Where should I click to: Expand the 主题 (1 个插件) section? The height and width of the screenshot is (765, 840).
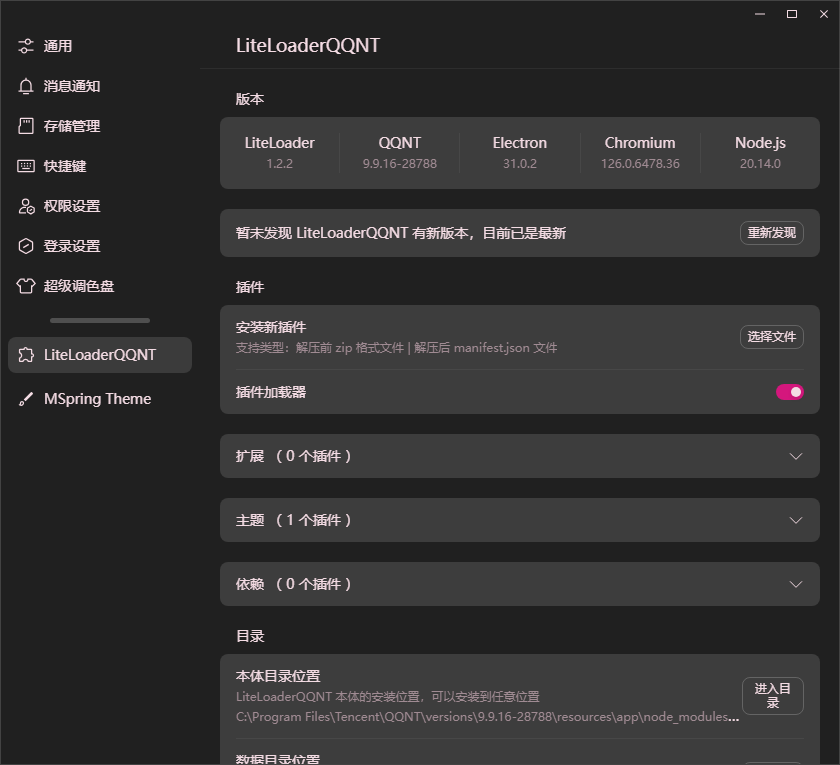click(520, 520)
